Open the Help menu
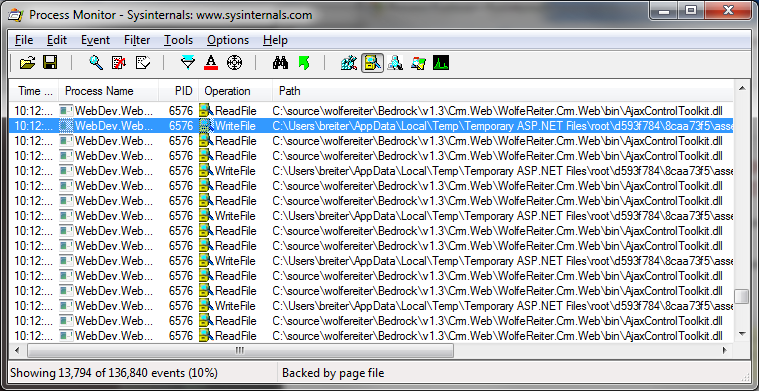 tap(275, 40)
